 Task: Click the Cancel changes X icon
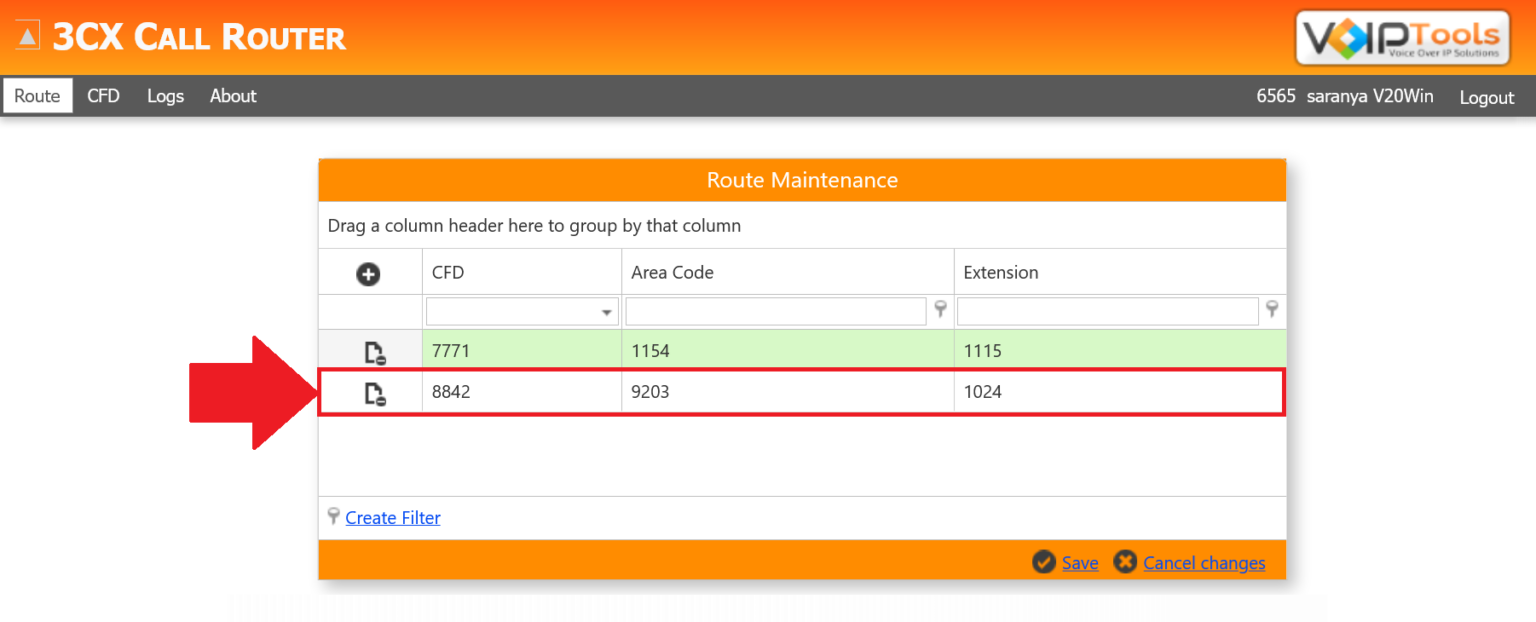click(1125, 562)
